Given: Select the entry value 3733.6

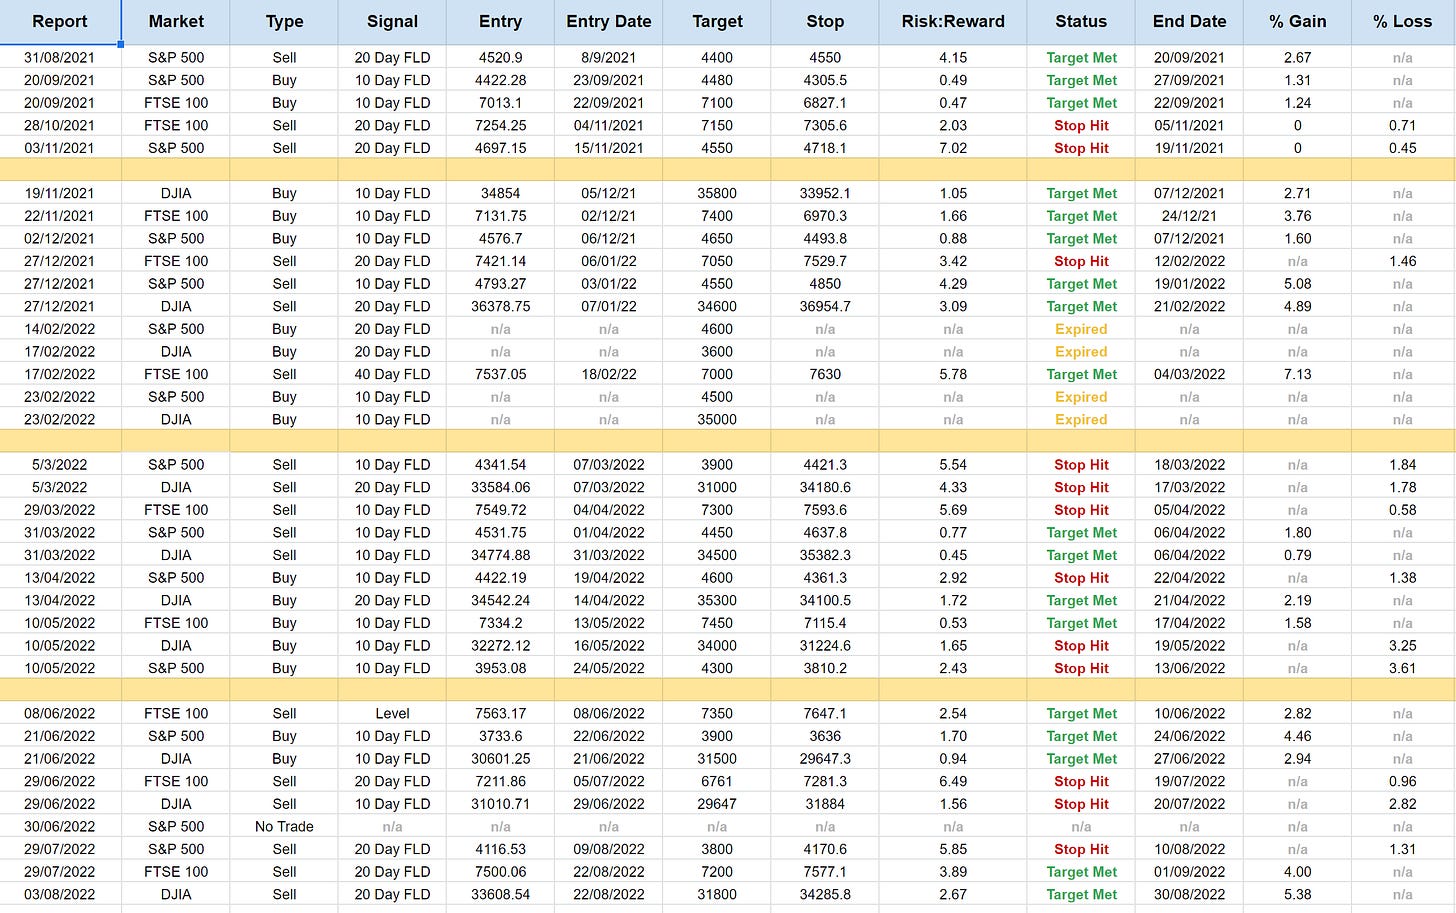Looking at the screenshot, I should 500,736.
